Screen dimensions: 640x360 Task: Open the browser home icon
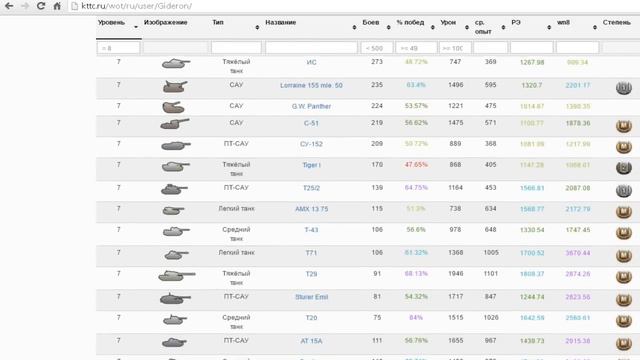click(57, 6)
